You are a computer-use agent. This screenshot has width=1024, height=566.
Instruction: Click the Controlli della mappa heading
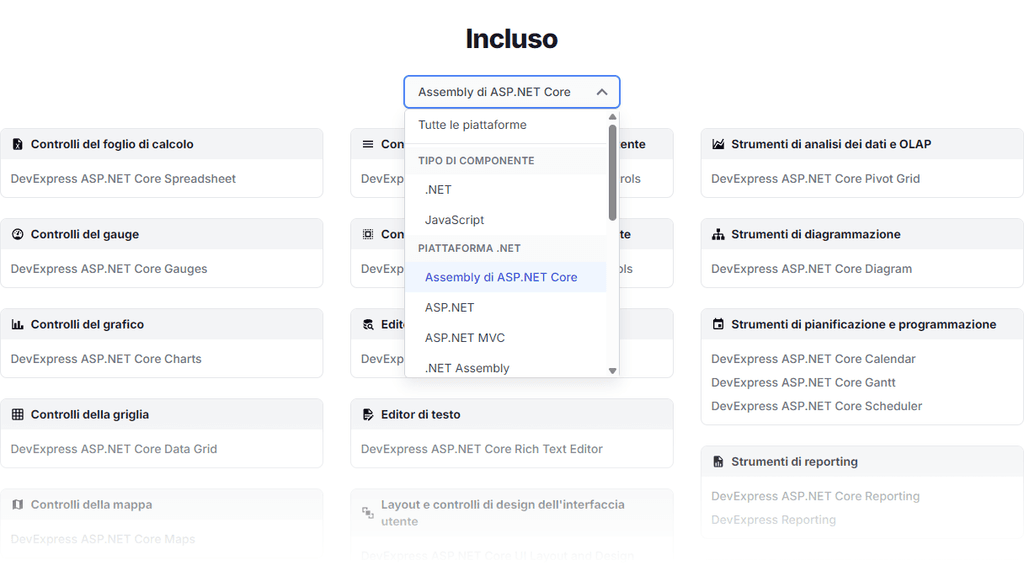[91, 505]
